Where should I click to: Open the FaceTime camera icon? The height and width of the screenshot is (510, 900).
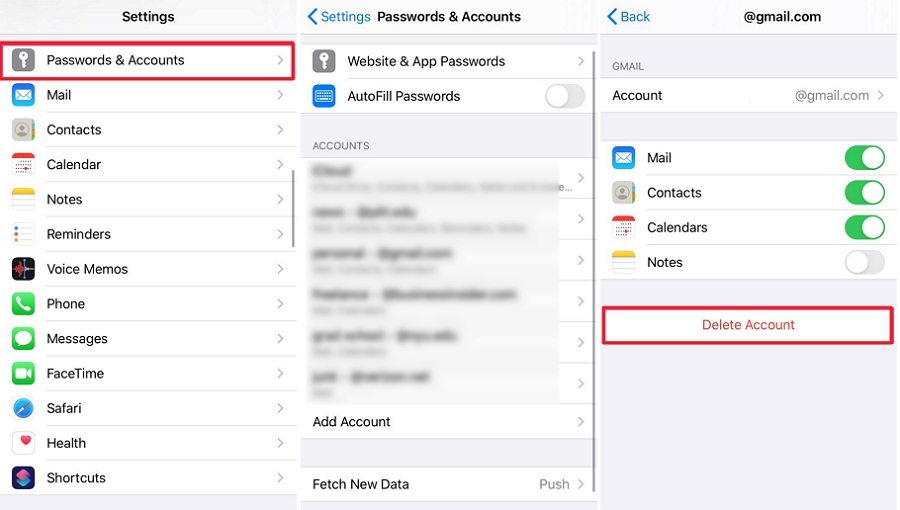click(24, 373)
